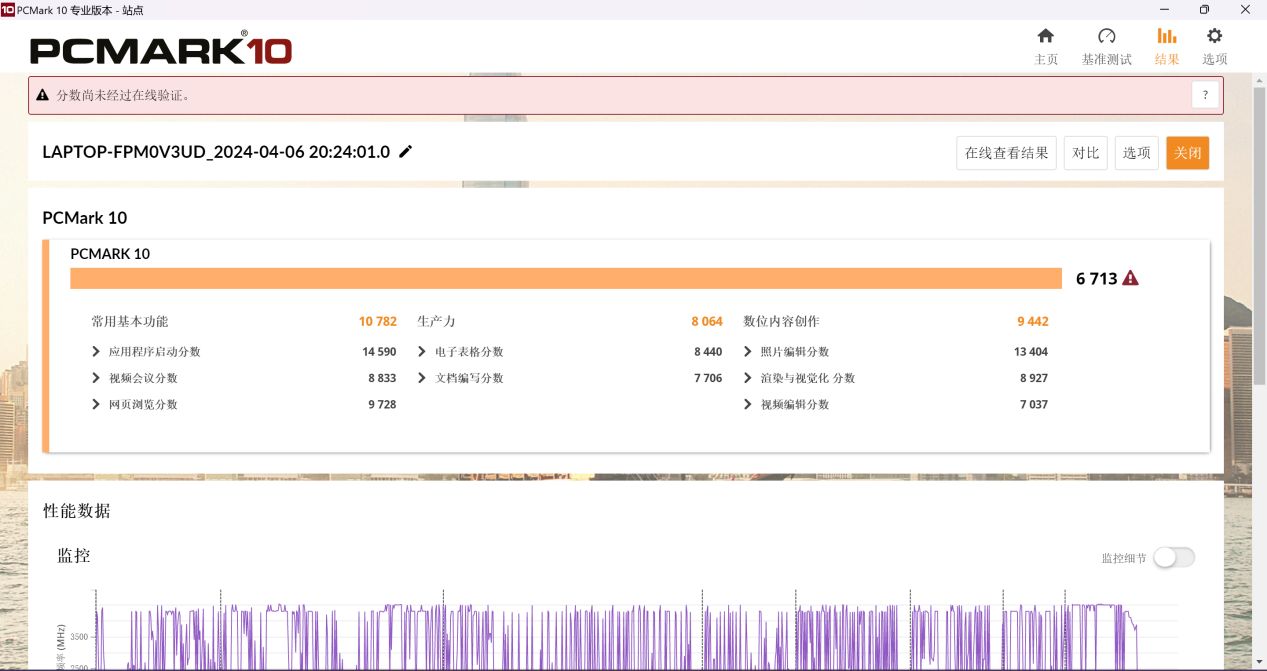Click the 14 590 app start-up score value
Screen dimensions: 1267x671
(379, 352)
